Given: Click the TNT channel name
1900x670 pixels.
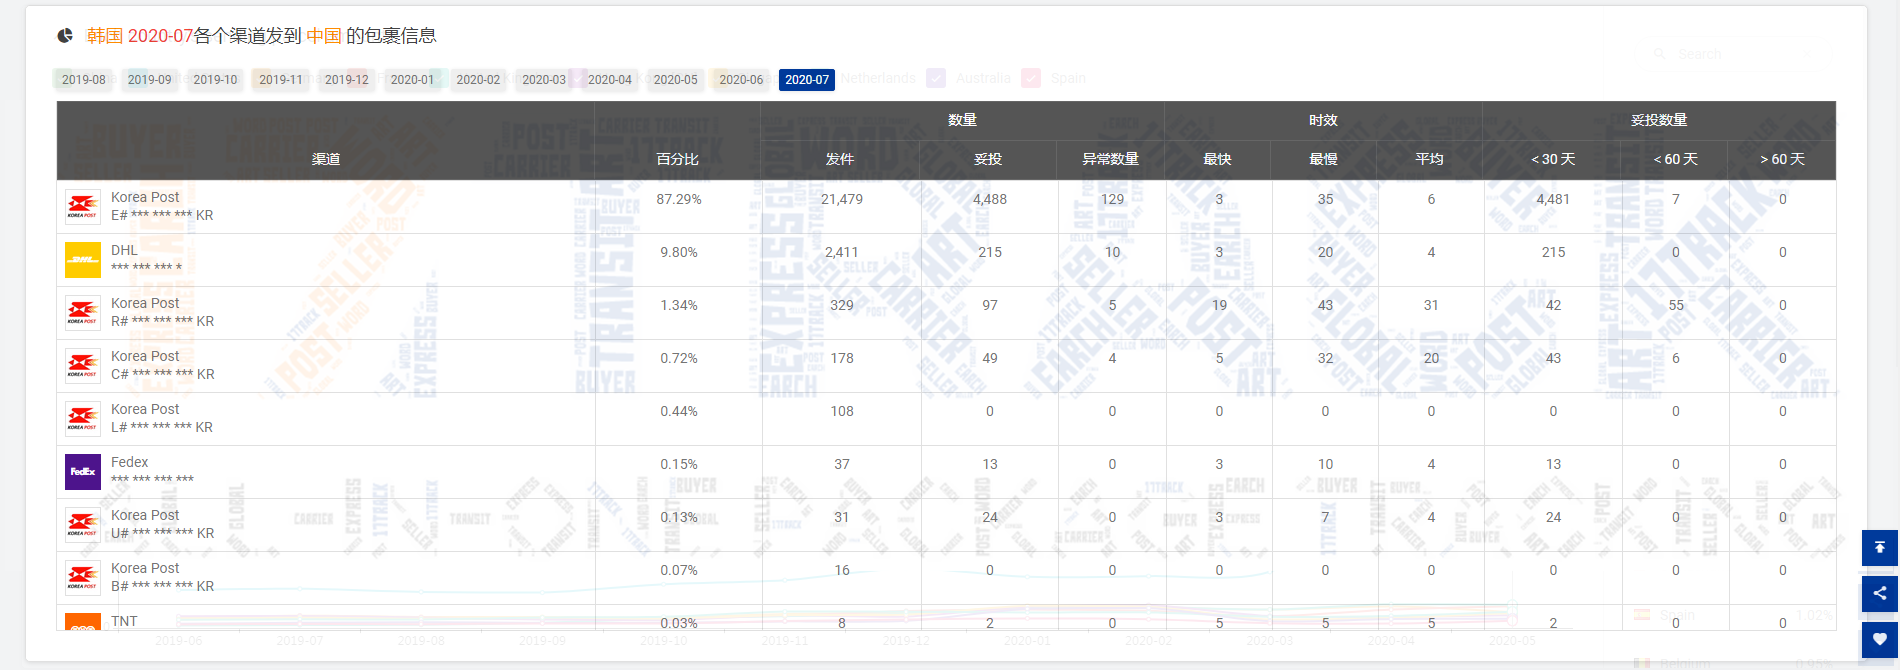Looking at the screenshot, I should (124, 621).
